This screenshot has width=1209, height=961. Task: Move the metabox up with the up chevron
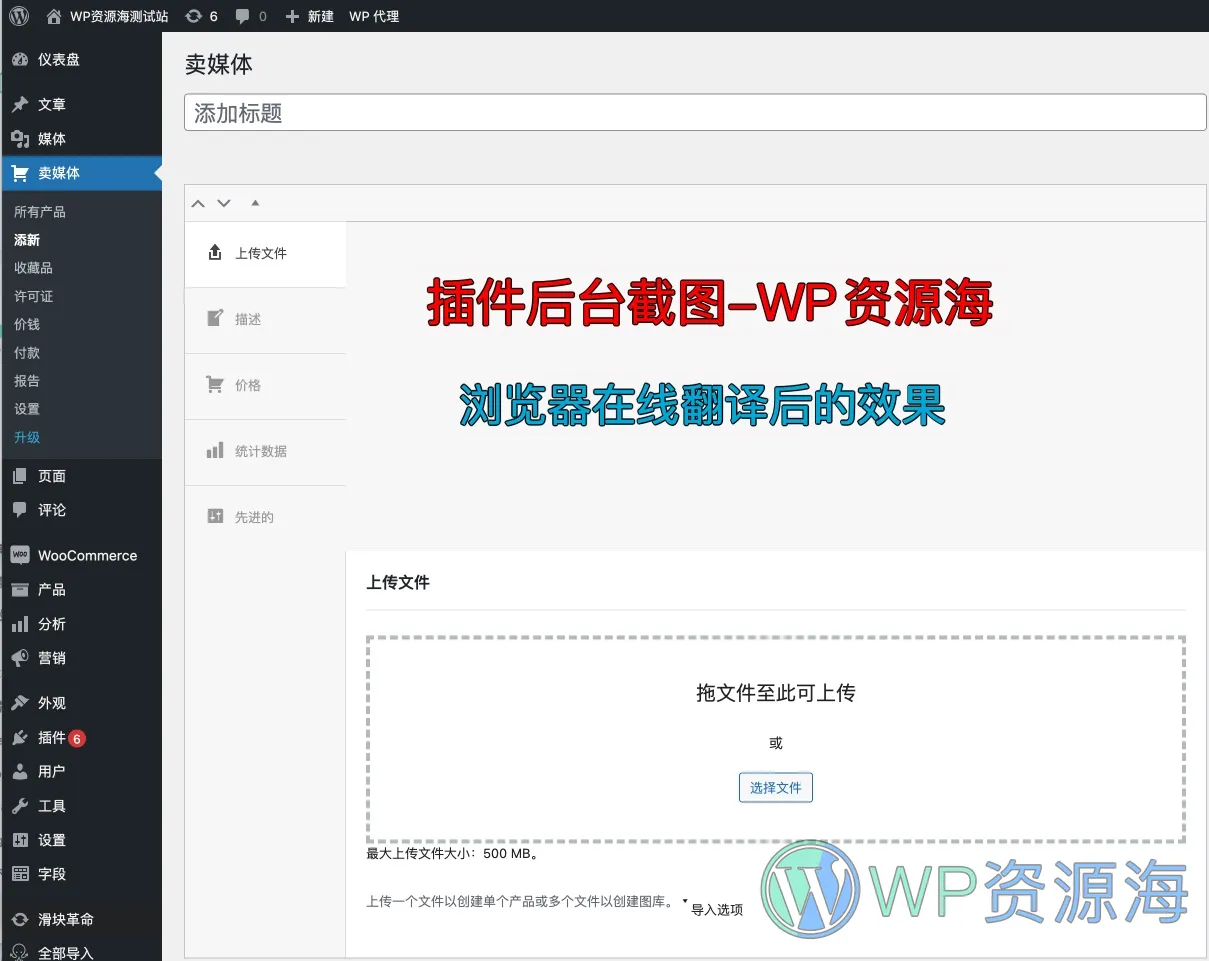pos(198,203)
